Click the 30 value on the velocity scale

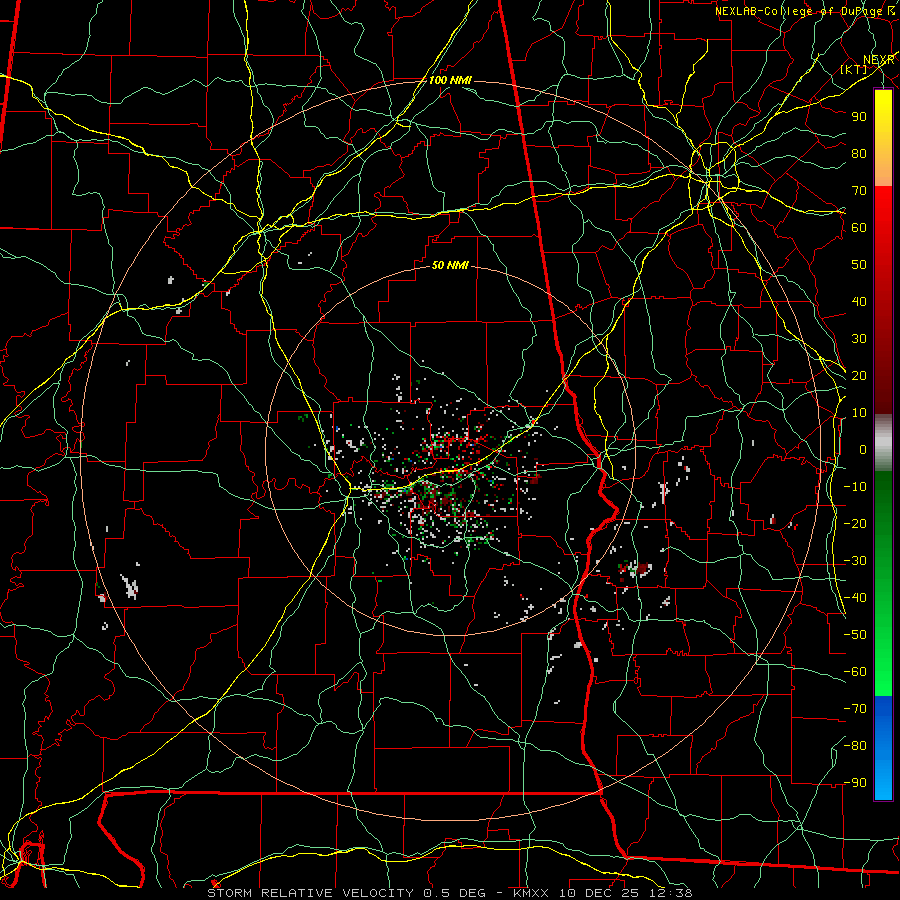(859, 339)
